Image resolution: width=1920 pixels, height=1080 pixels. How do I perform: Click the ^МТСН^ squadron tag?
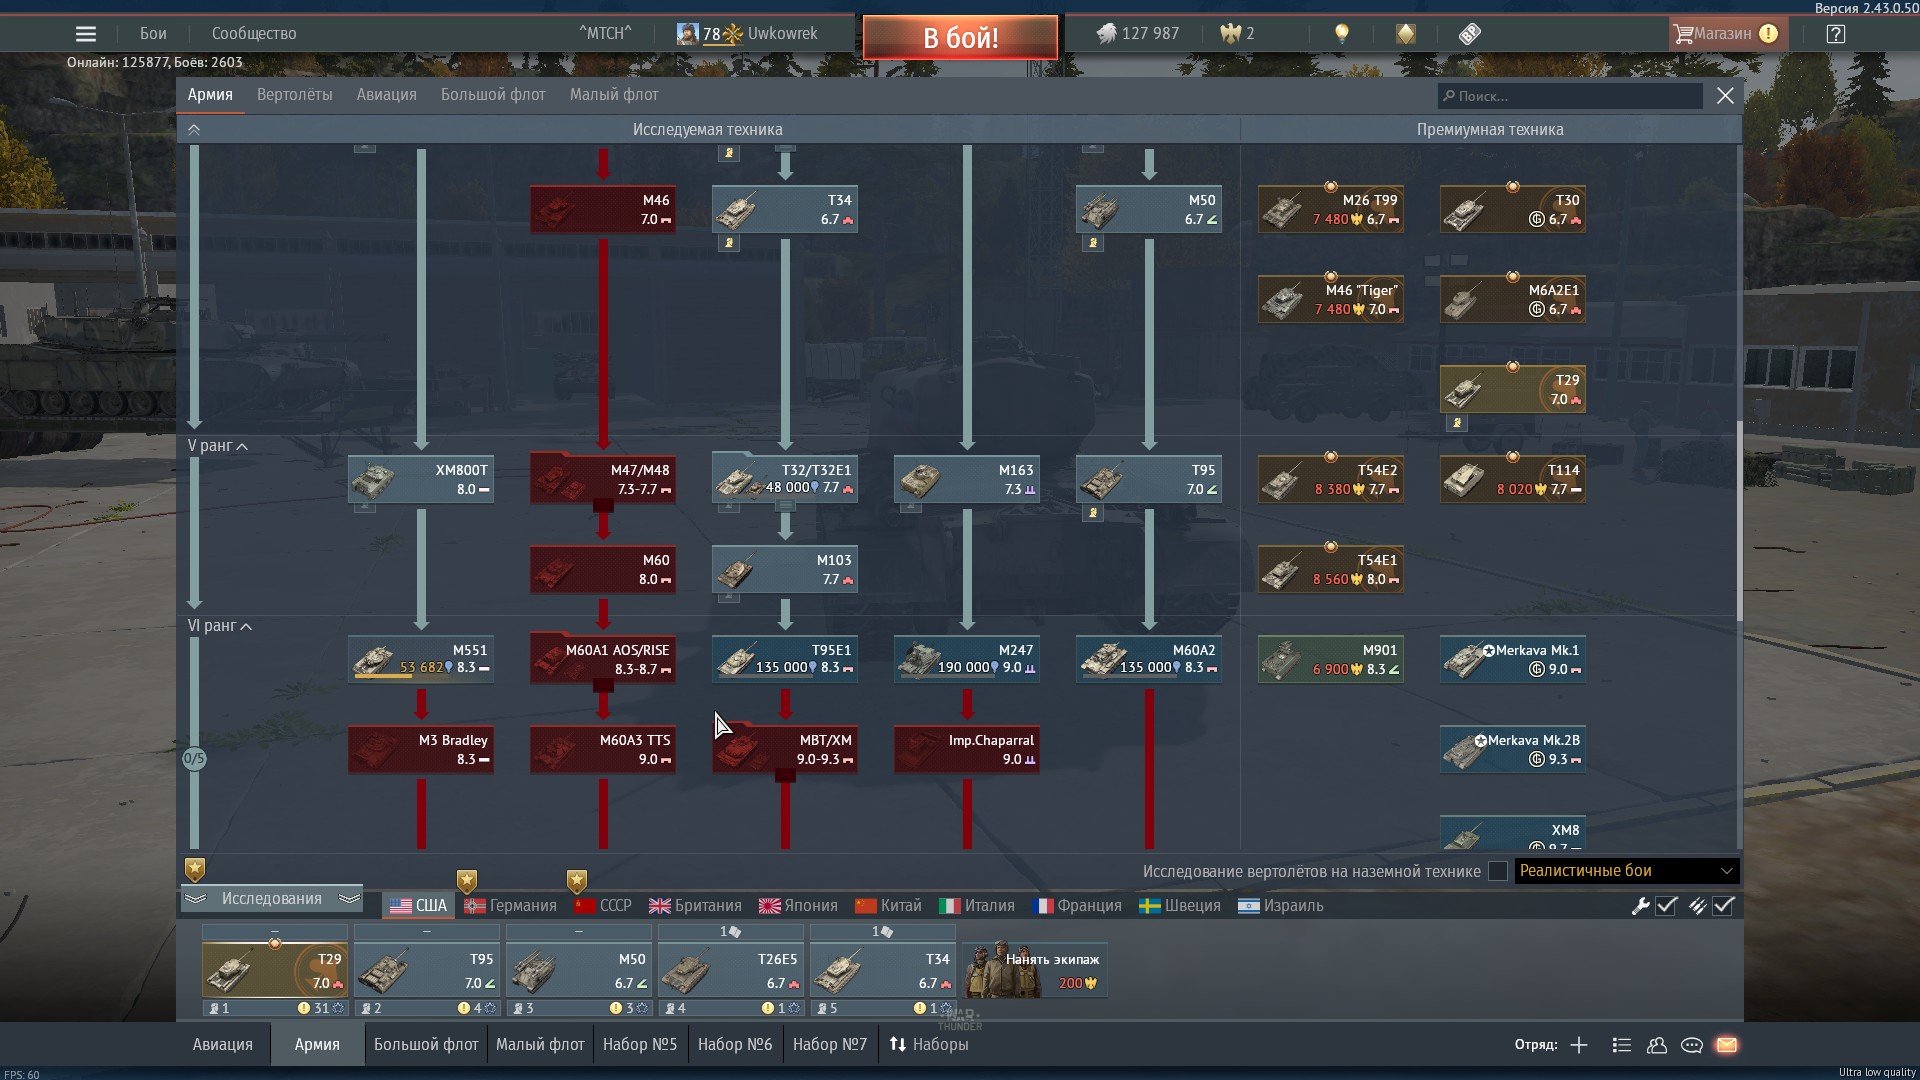point(605,34)
